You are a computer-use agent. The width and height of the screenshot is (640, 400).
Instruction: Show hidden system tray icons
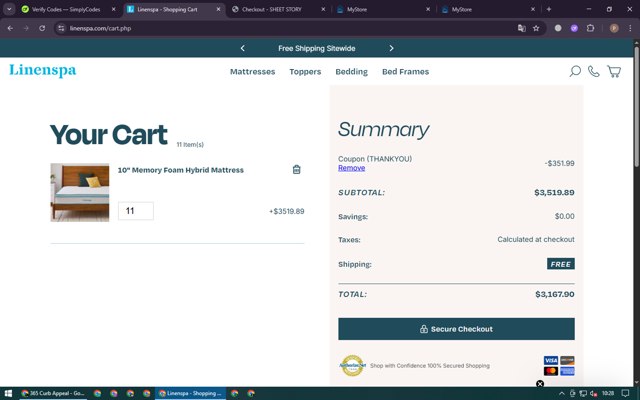click(562, 393)
